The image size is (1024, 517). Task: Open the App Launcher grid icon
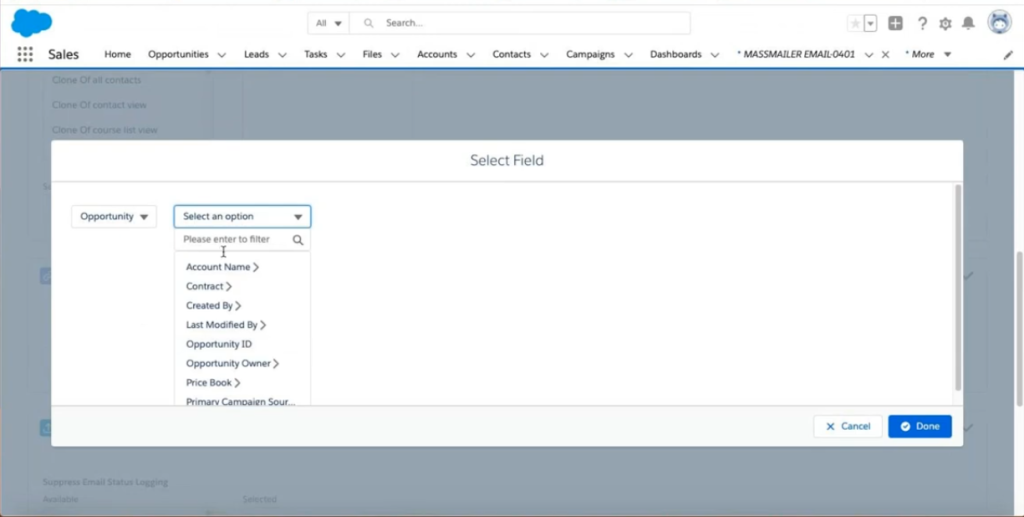point(25,54)
